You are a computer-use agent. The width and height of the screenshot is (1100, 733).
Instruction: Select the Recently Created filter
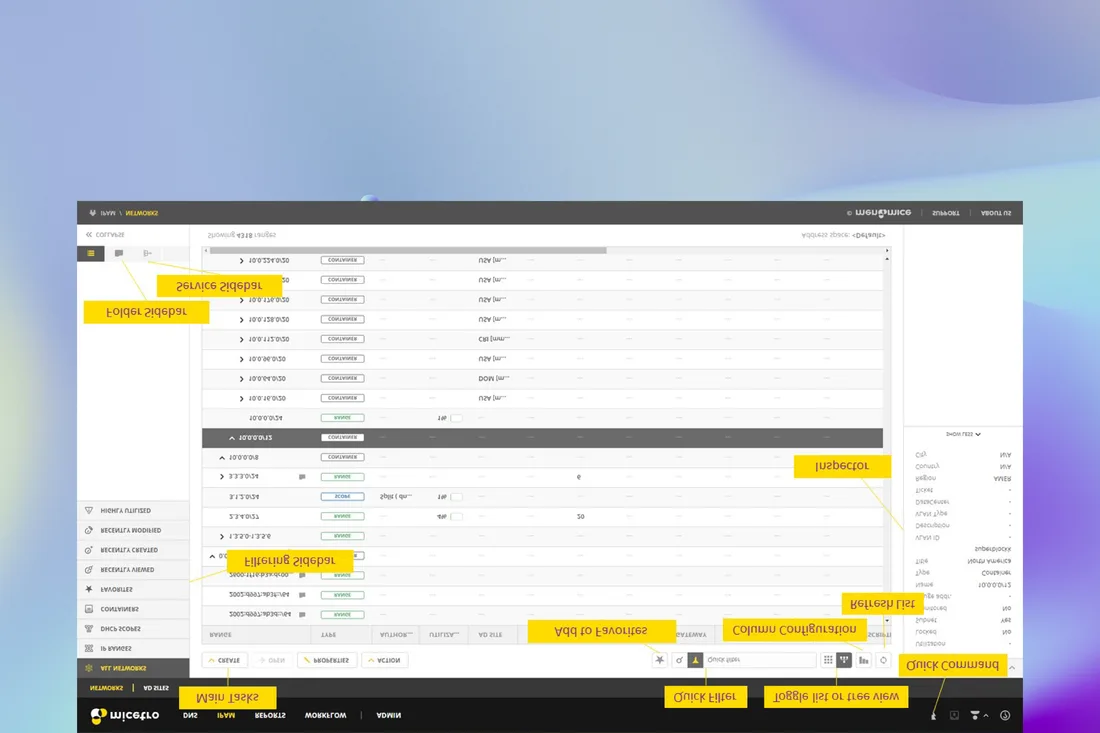133,551
